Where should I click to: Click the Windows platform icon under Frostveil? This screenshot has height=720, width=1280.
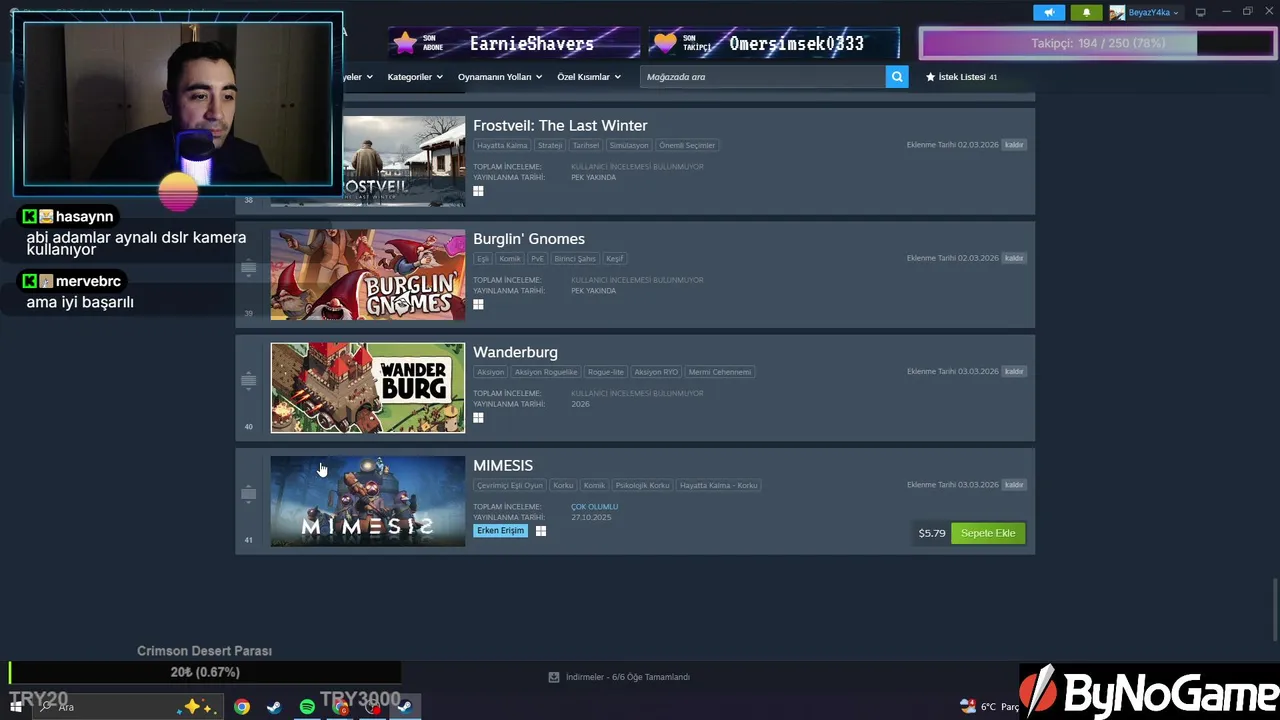pos(478,191)
